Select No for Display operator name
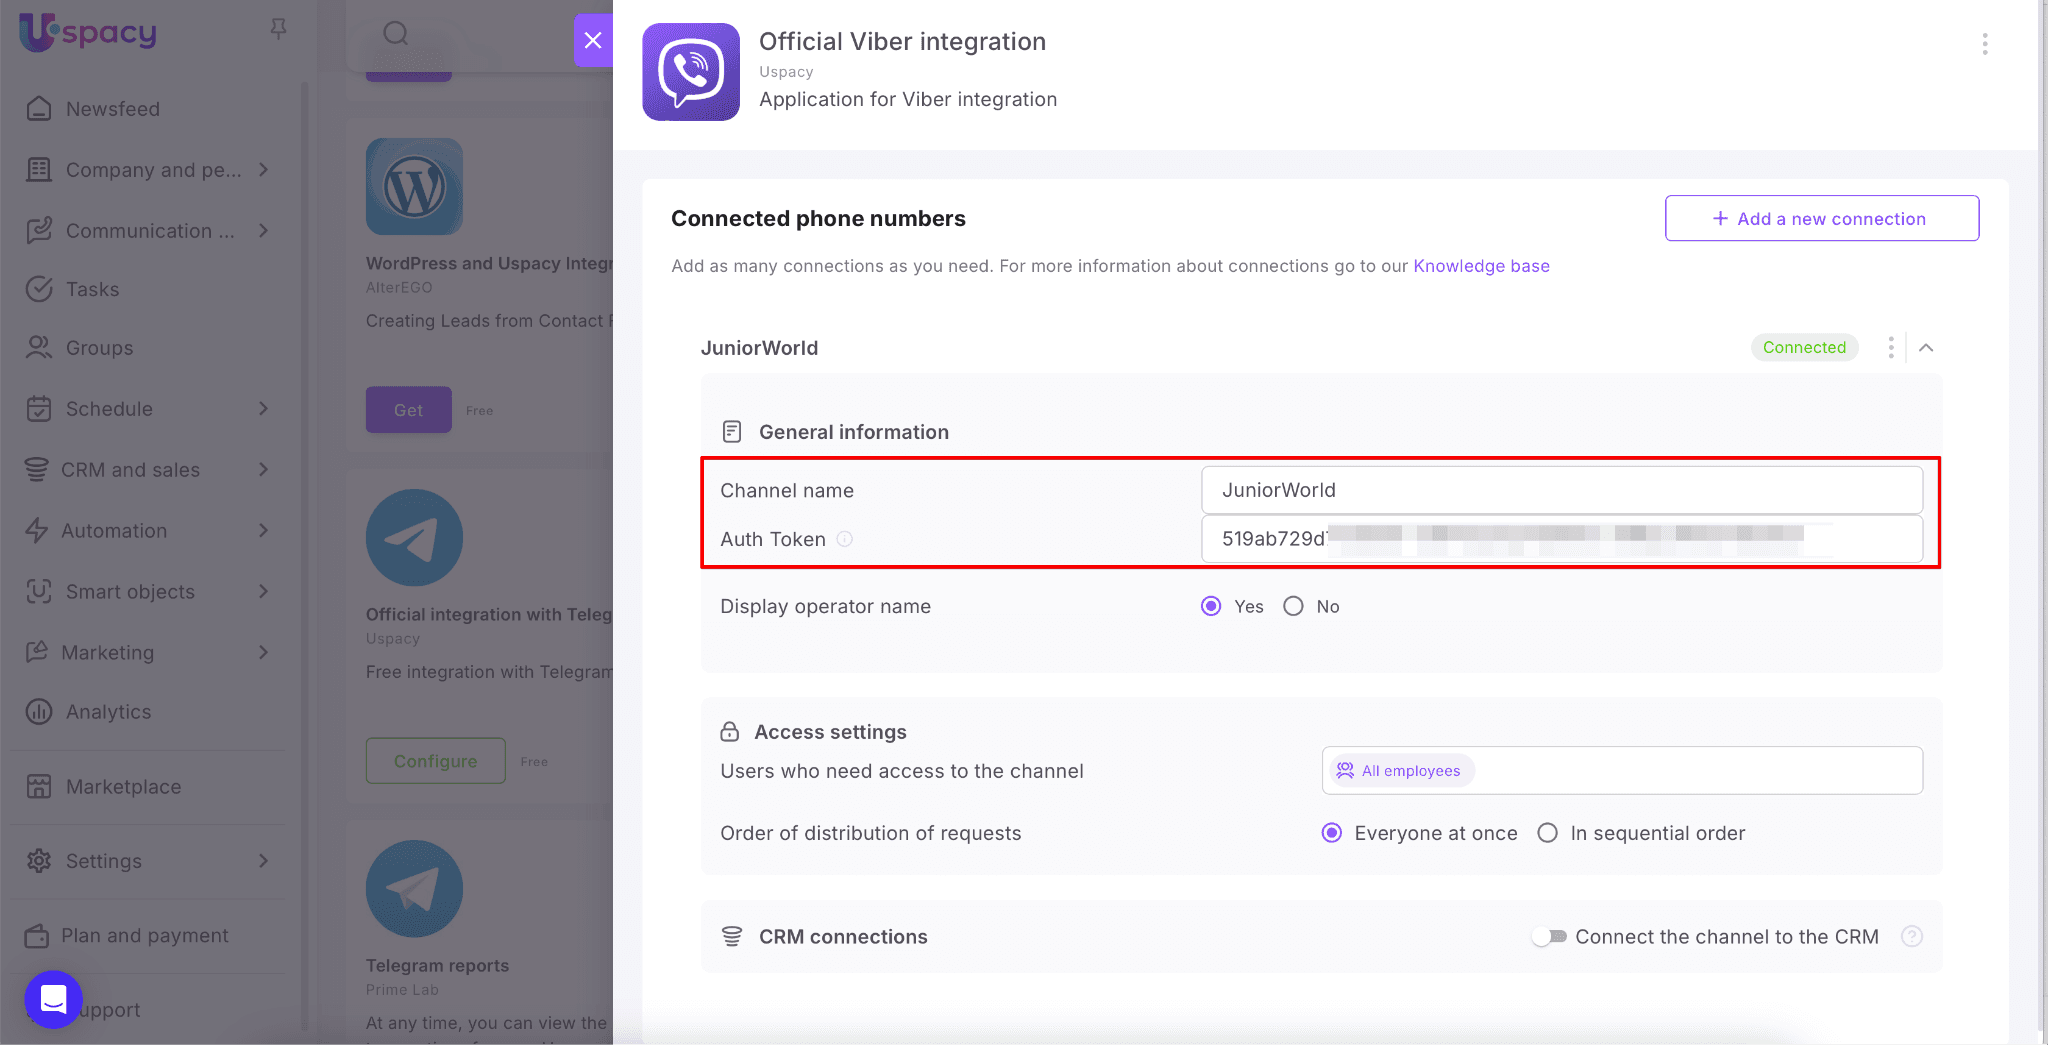The width and height of the screenshot is (2048, 1045). (x=1293, y=606)
